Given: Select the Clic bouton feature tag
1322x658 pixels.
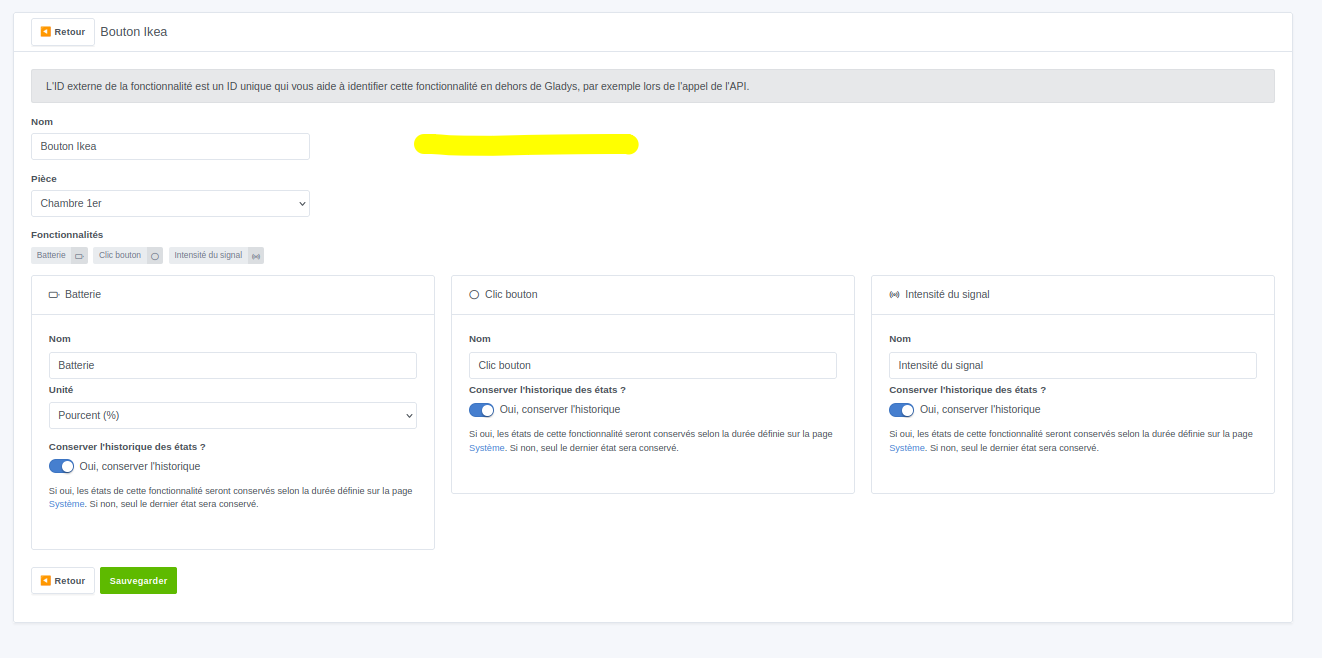Looking at the screenshot, I should coord(128,255).
